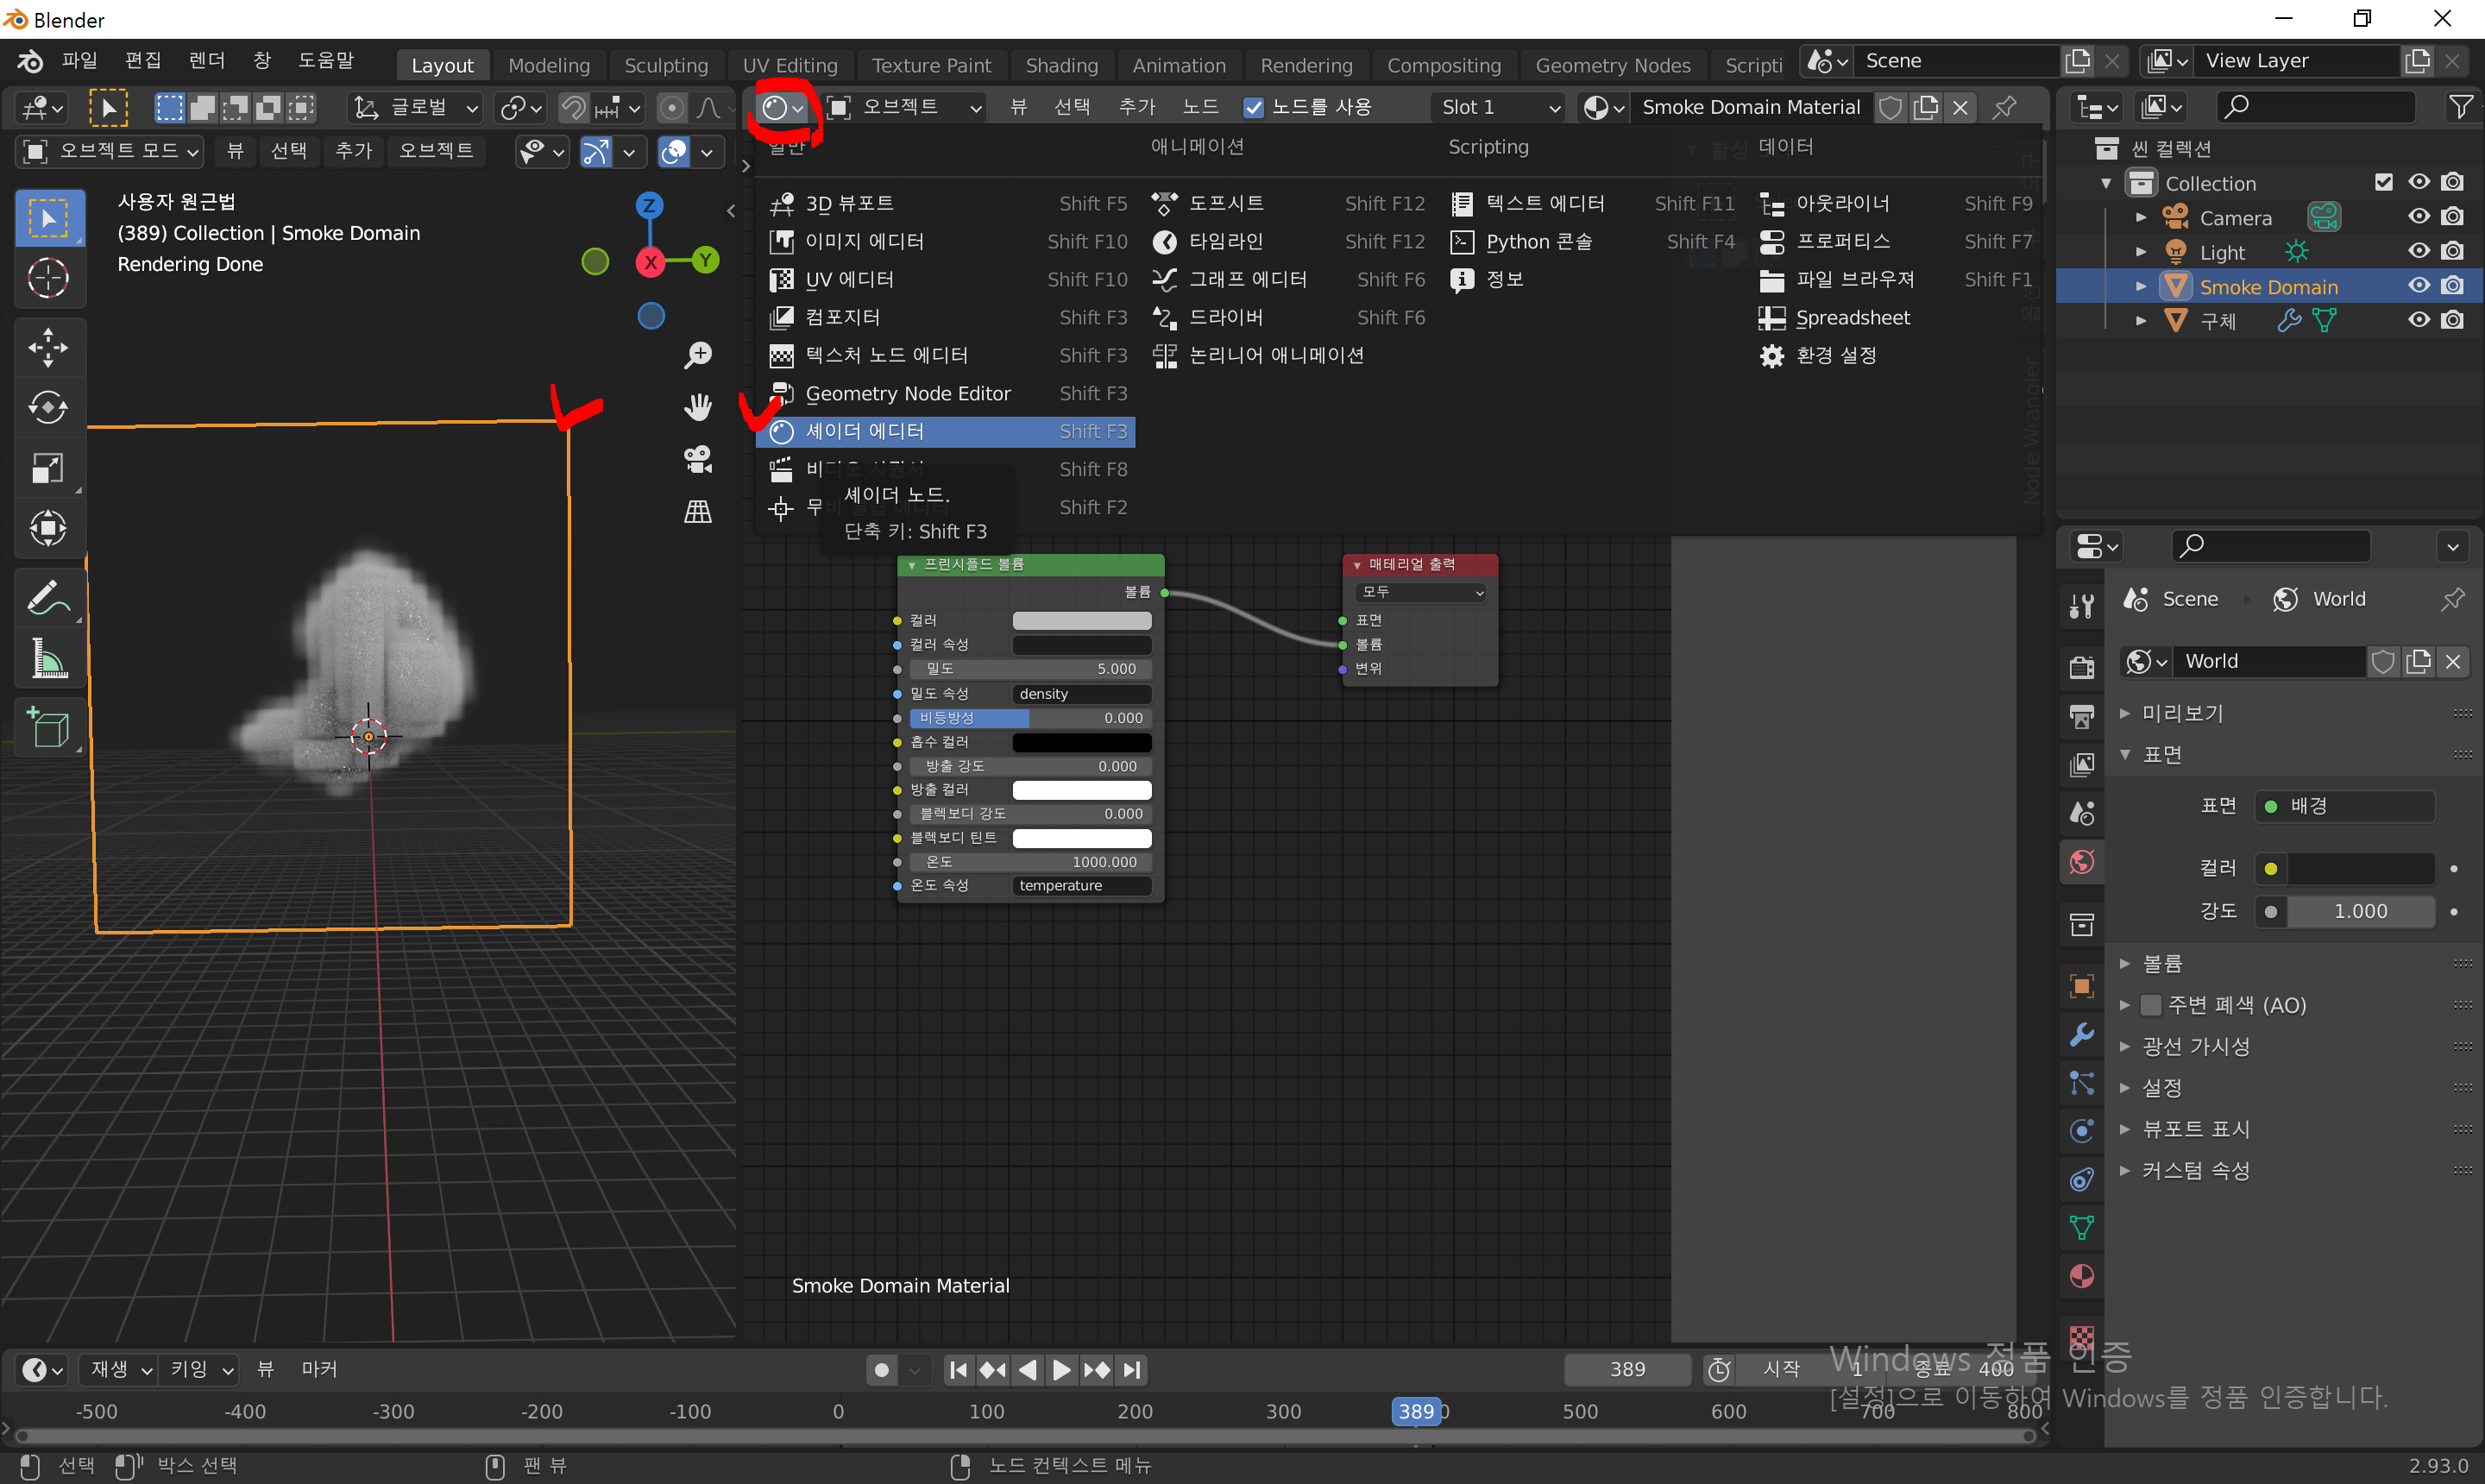Pin the node editor material with pin icon
The image size is (2485, 1484).
coord(2004,107)
